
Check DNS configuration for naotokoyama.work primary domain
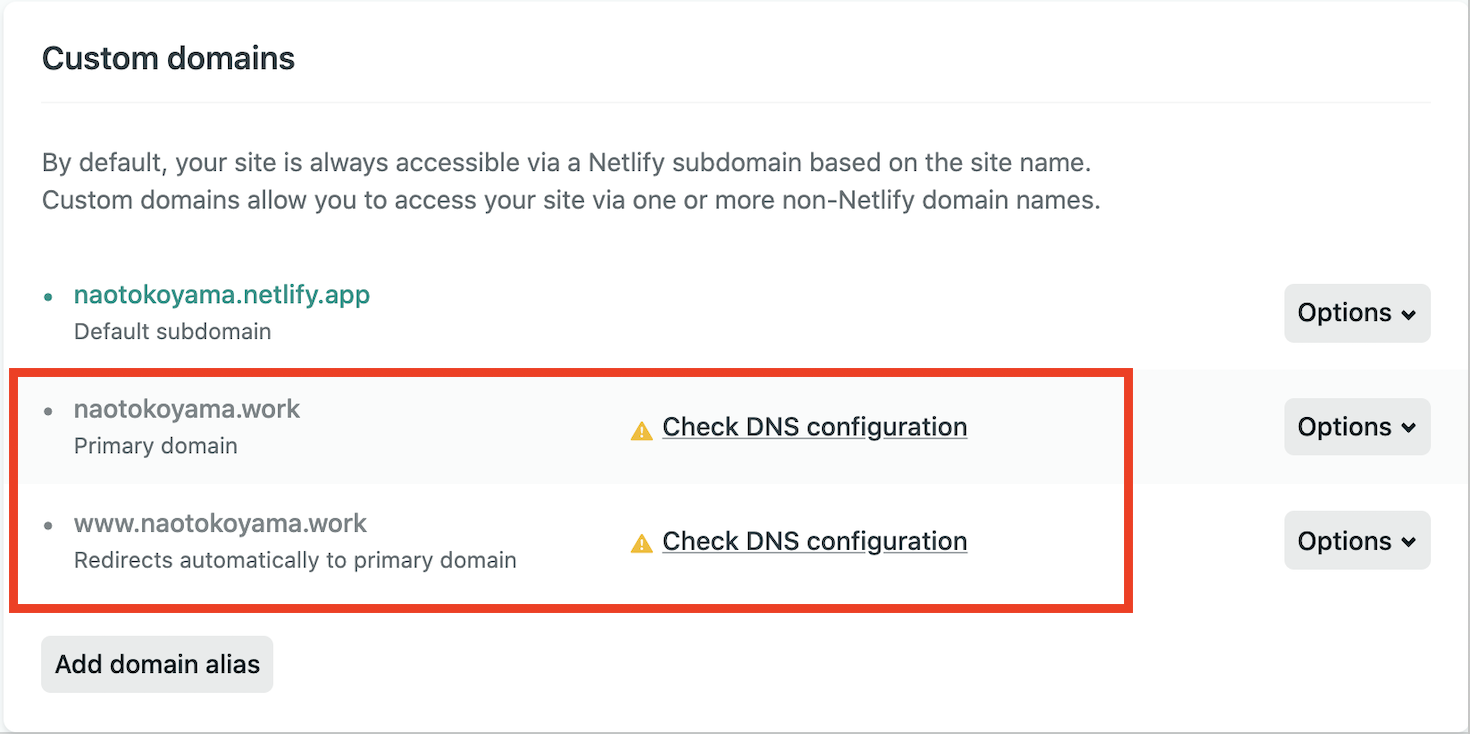[814, 427]
